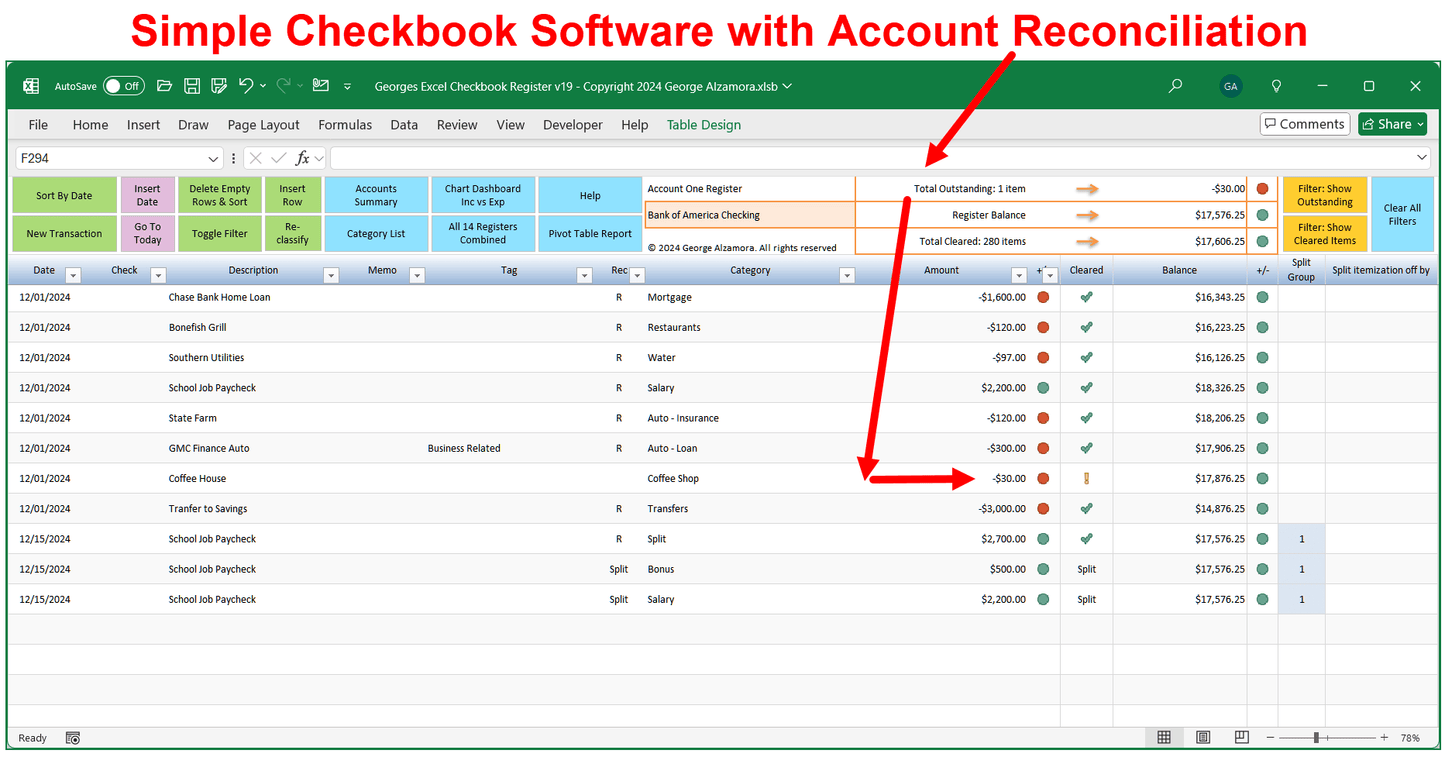Click Toggle Filter button

(x=220, y=234)
